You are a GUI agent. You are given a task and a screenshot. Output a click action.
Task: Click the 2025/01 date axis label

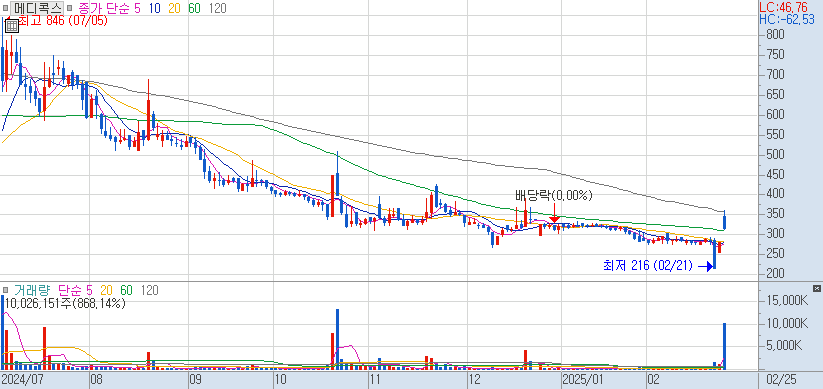(583, 379)
